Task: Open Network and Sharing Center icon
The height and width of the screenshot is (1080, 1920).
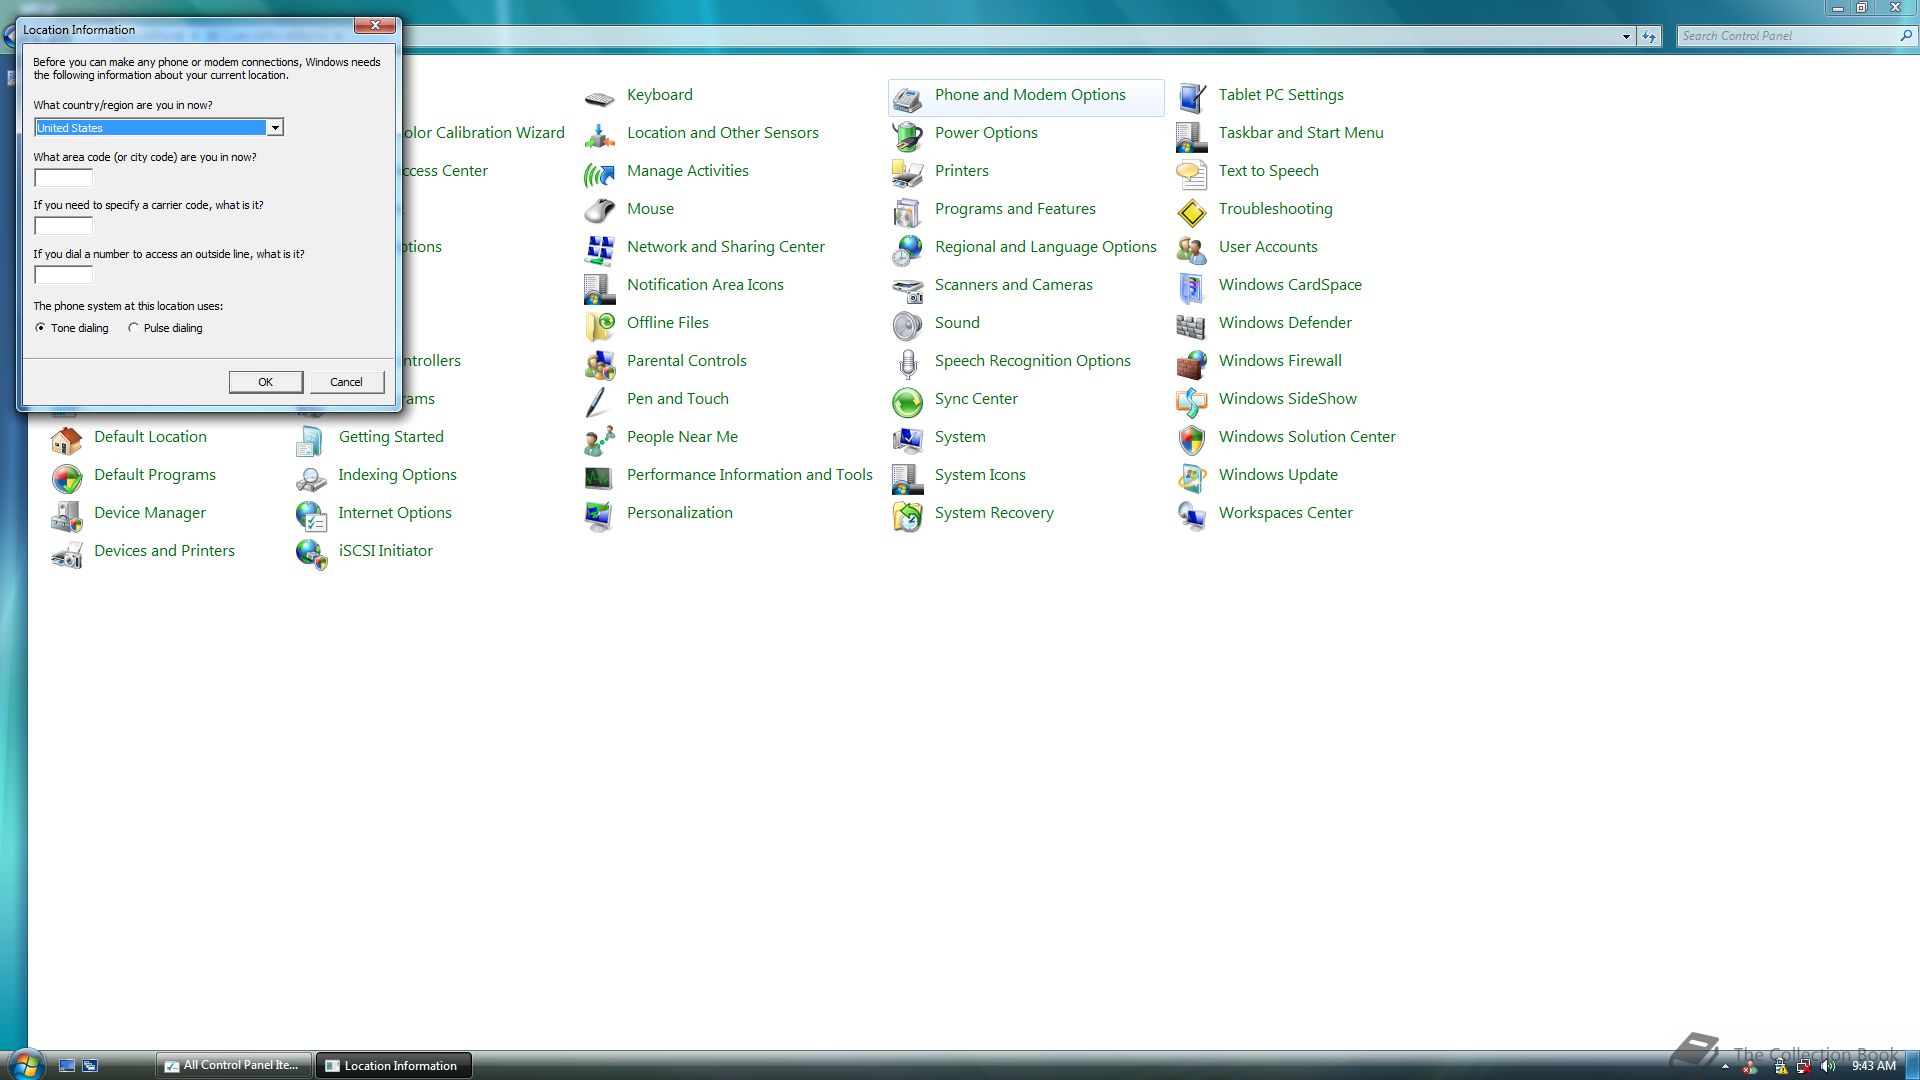Action: (x=599, y=249)
